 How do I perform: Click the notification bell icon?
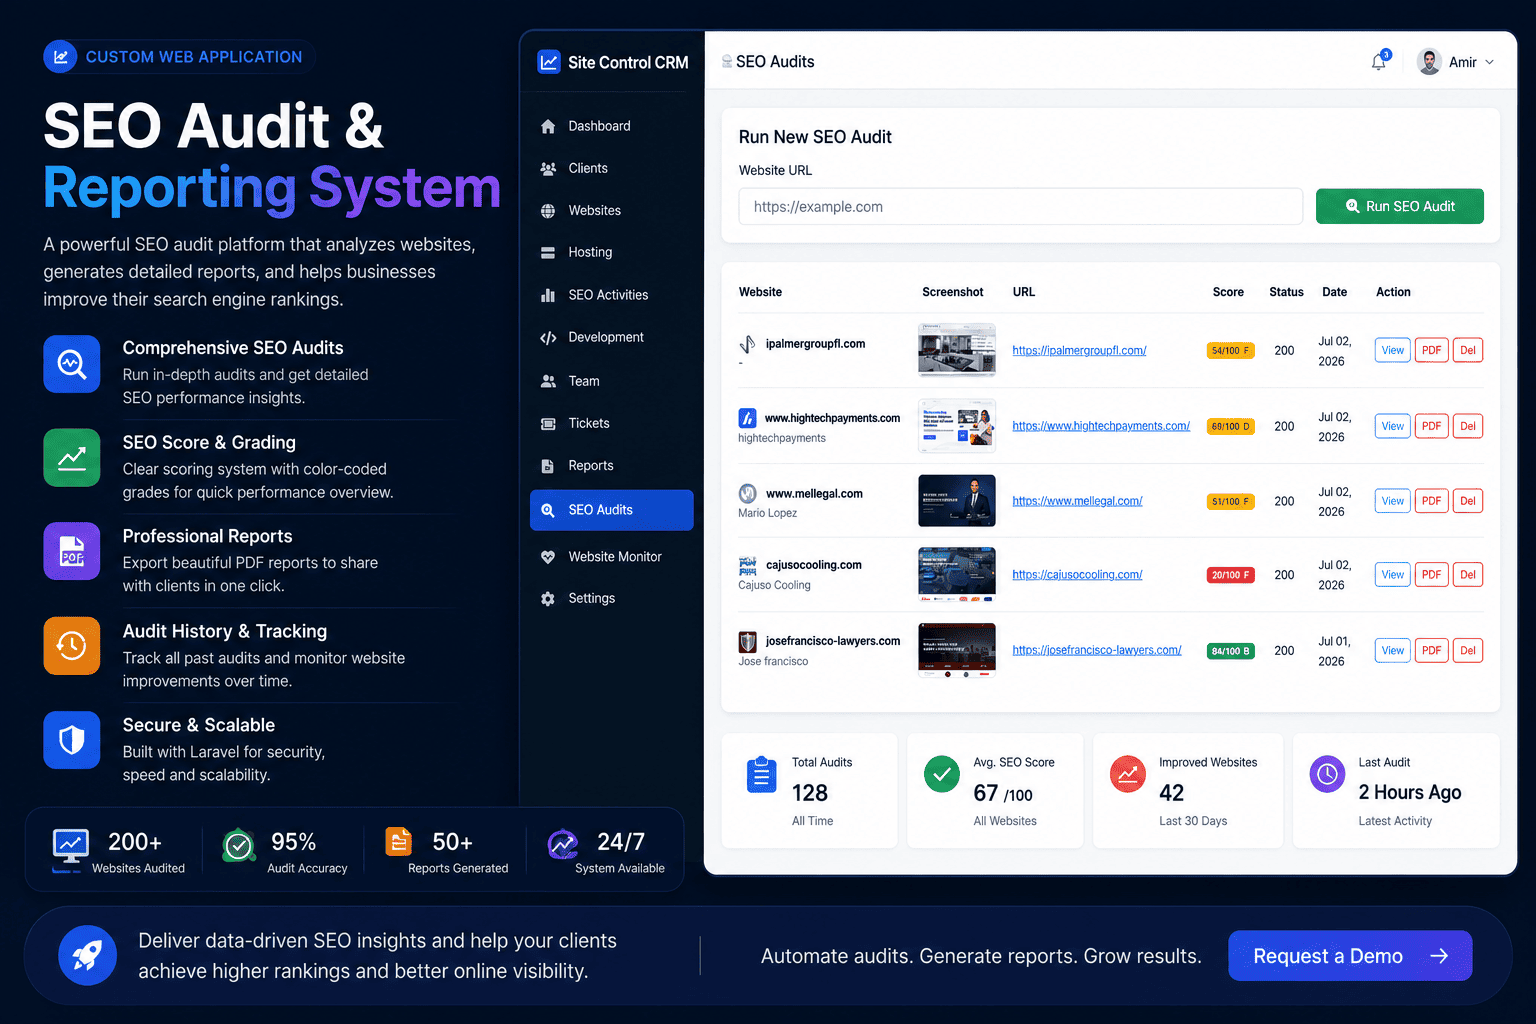pos(1379,62)
